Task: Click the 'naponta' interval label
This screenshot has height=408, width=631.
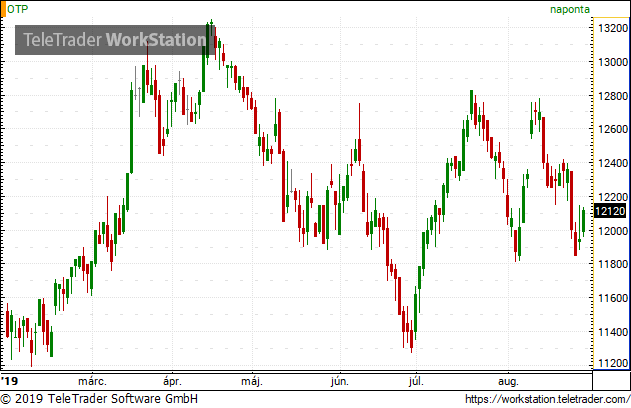Action: click(569, 9)
